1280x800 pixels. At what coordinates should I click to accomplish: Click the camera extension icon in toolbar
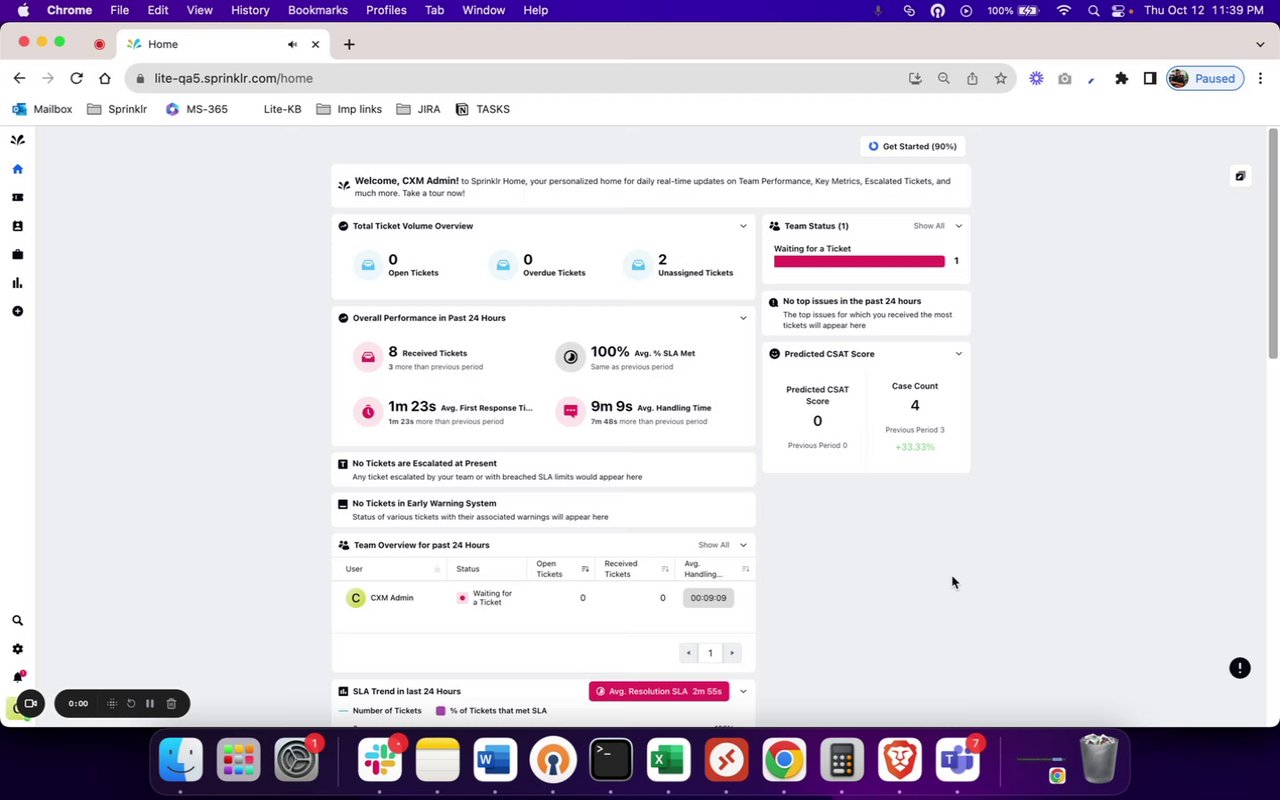coord(1064,78)
